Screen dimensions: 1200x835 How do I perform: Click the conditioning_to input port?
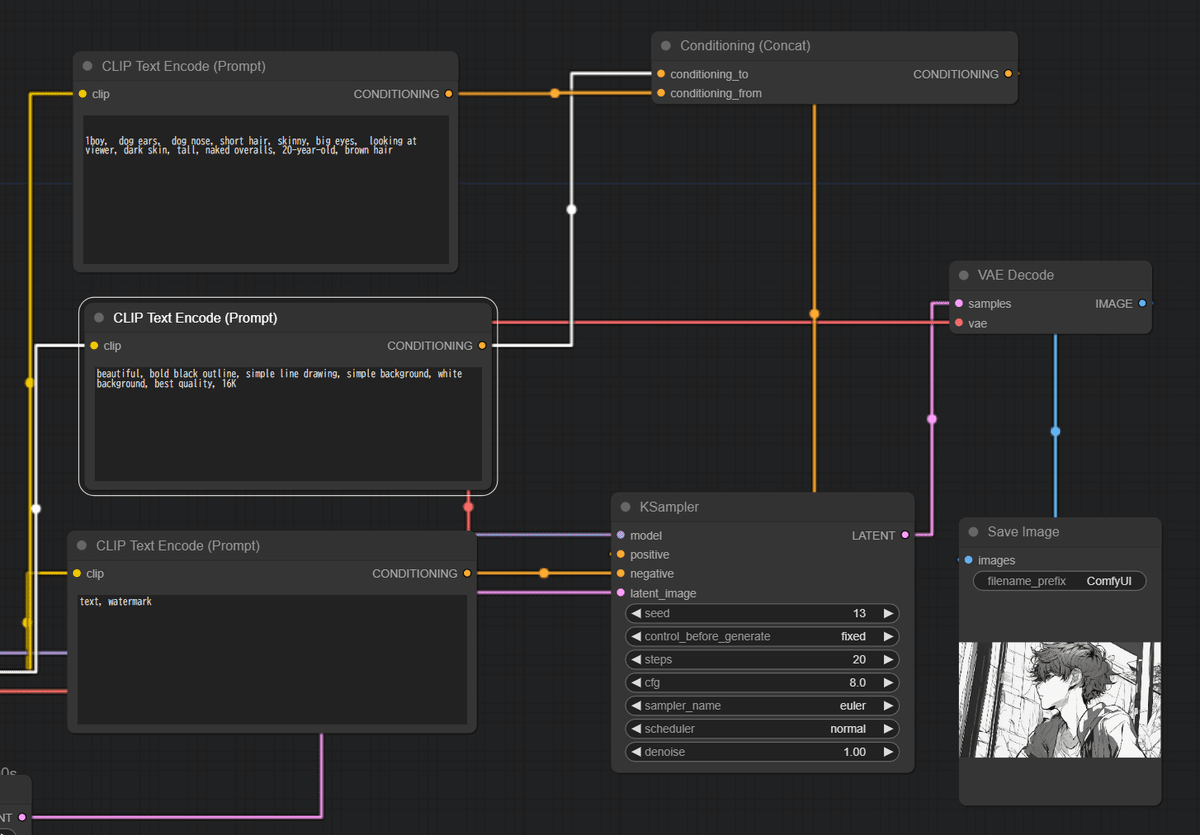coord(661,74)
